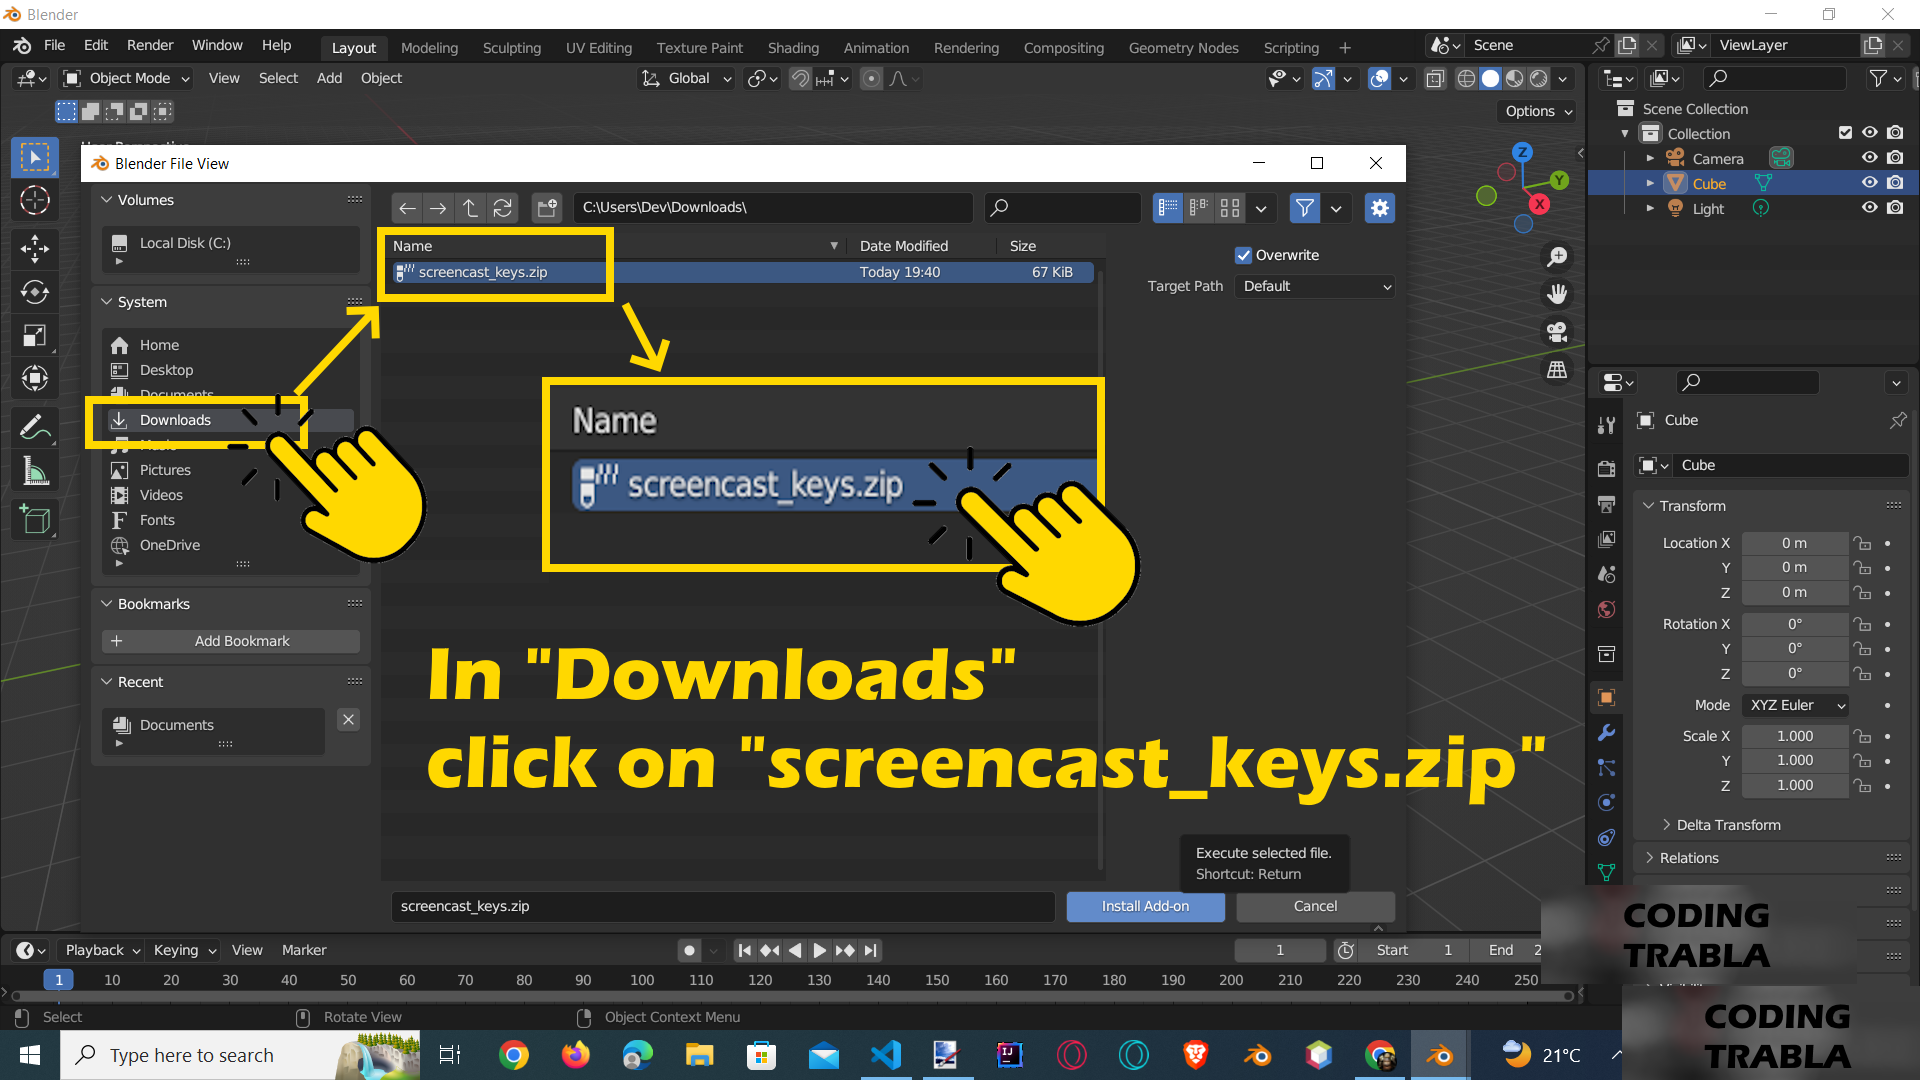Open the World properties tab
This screenshot has width=1920, height=1080.
point(1606,610)
